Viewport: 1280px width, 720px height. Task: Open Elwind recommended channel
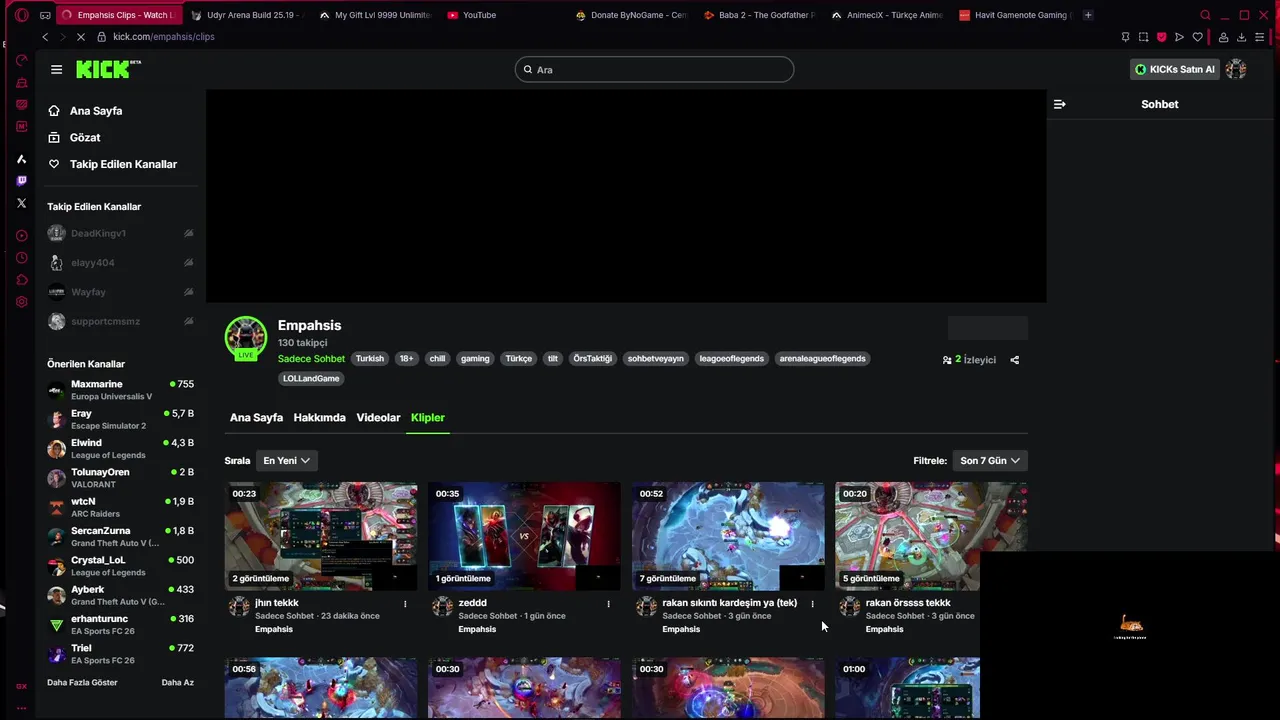[x=121, y=449]
